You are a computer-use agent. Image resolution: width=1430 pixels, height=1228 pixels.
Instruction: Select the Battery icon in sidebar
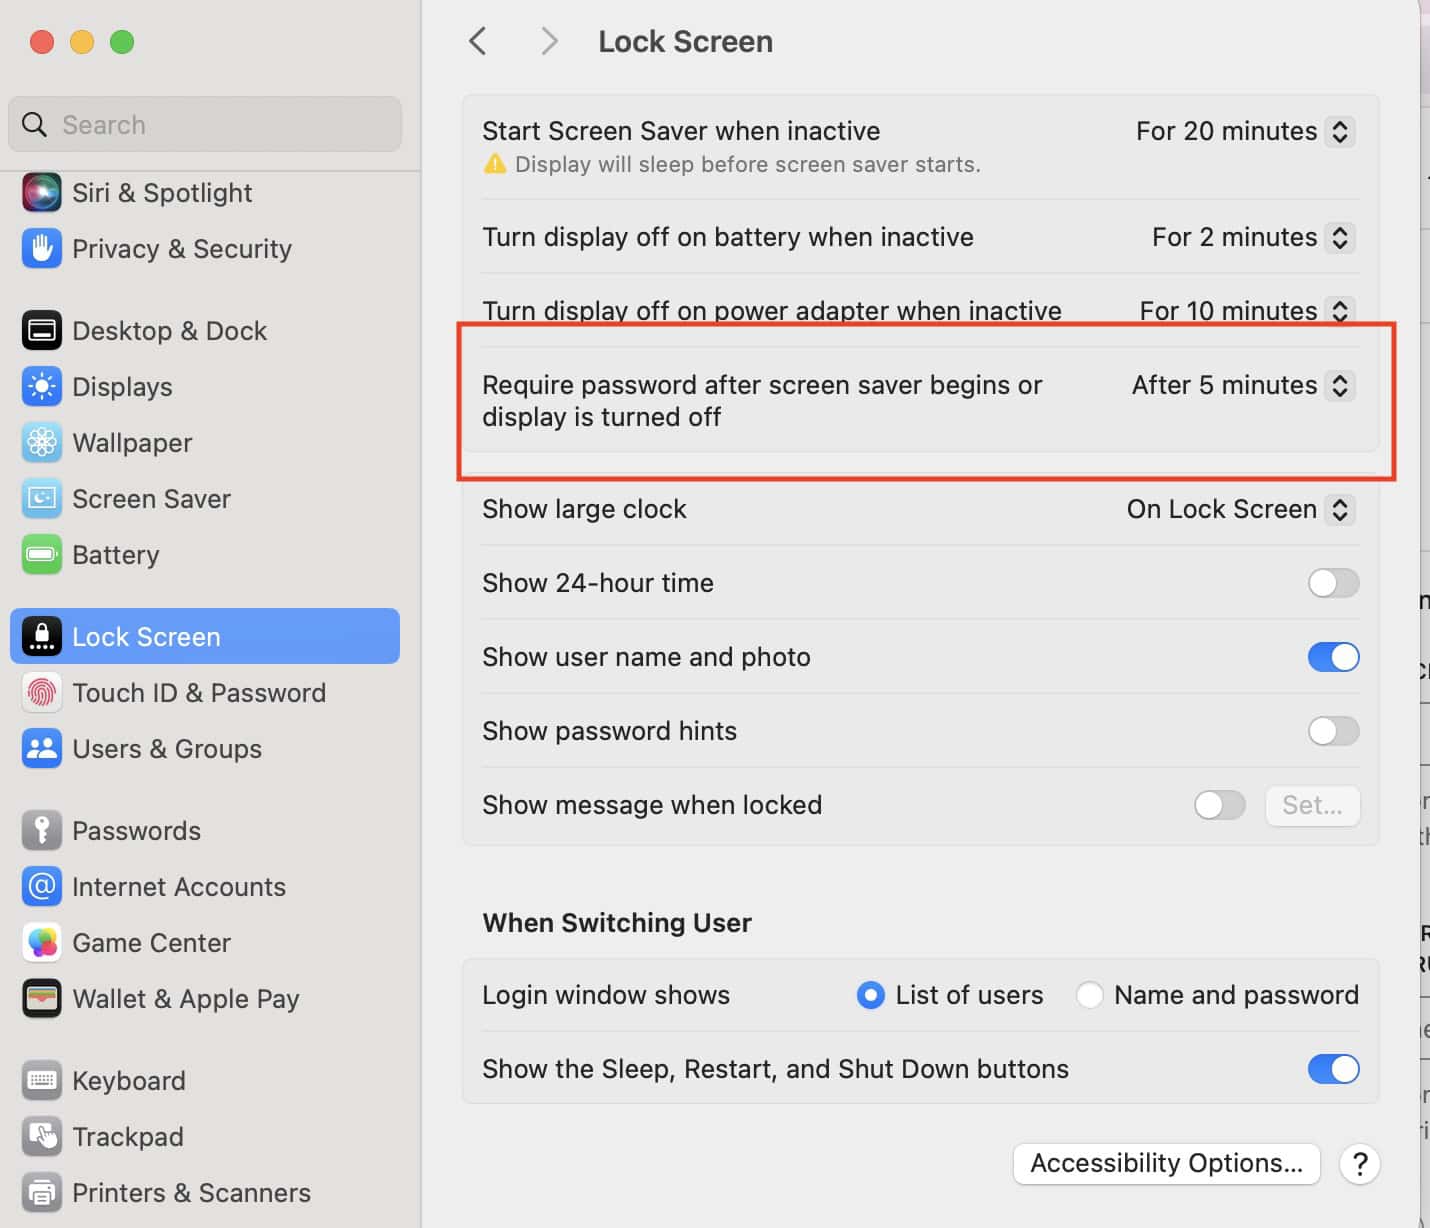[x=41, y=554]
